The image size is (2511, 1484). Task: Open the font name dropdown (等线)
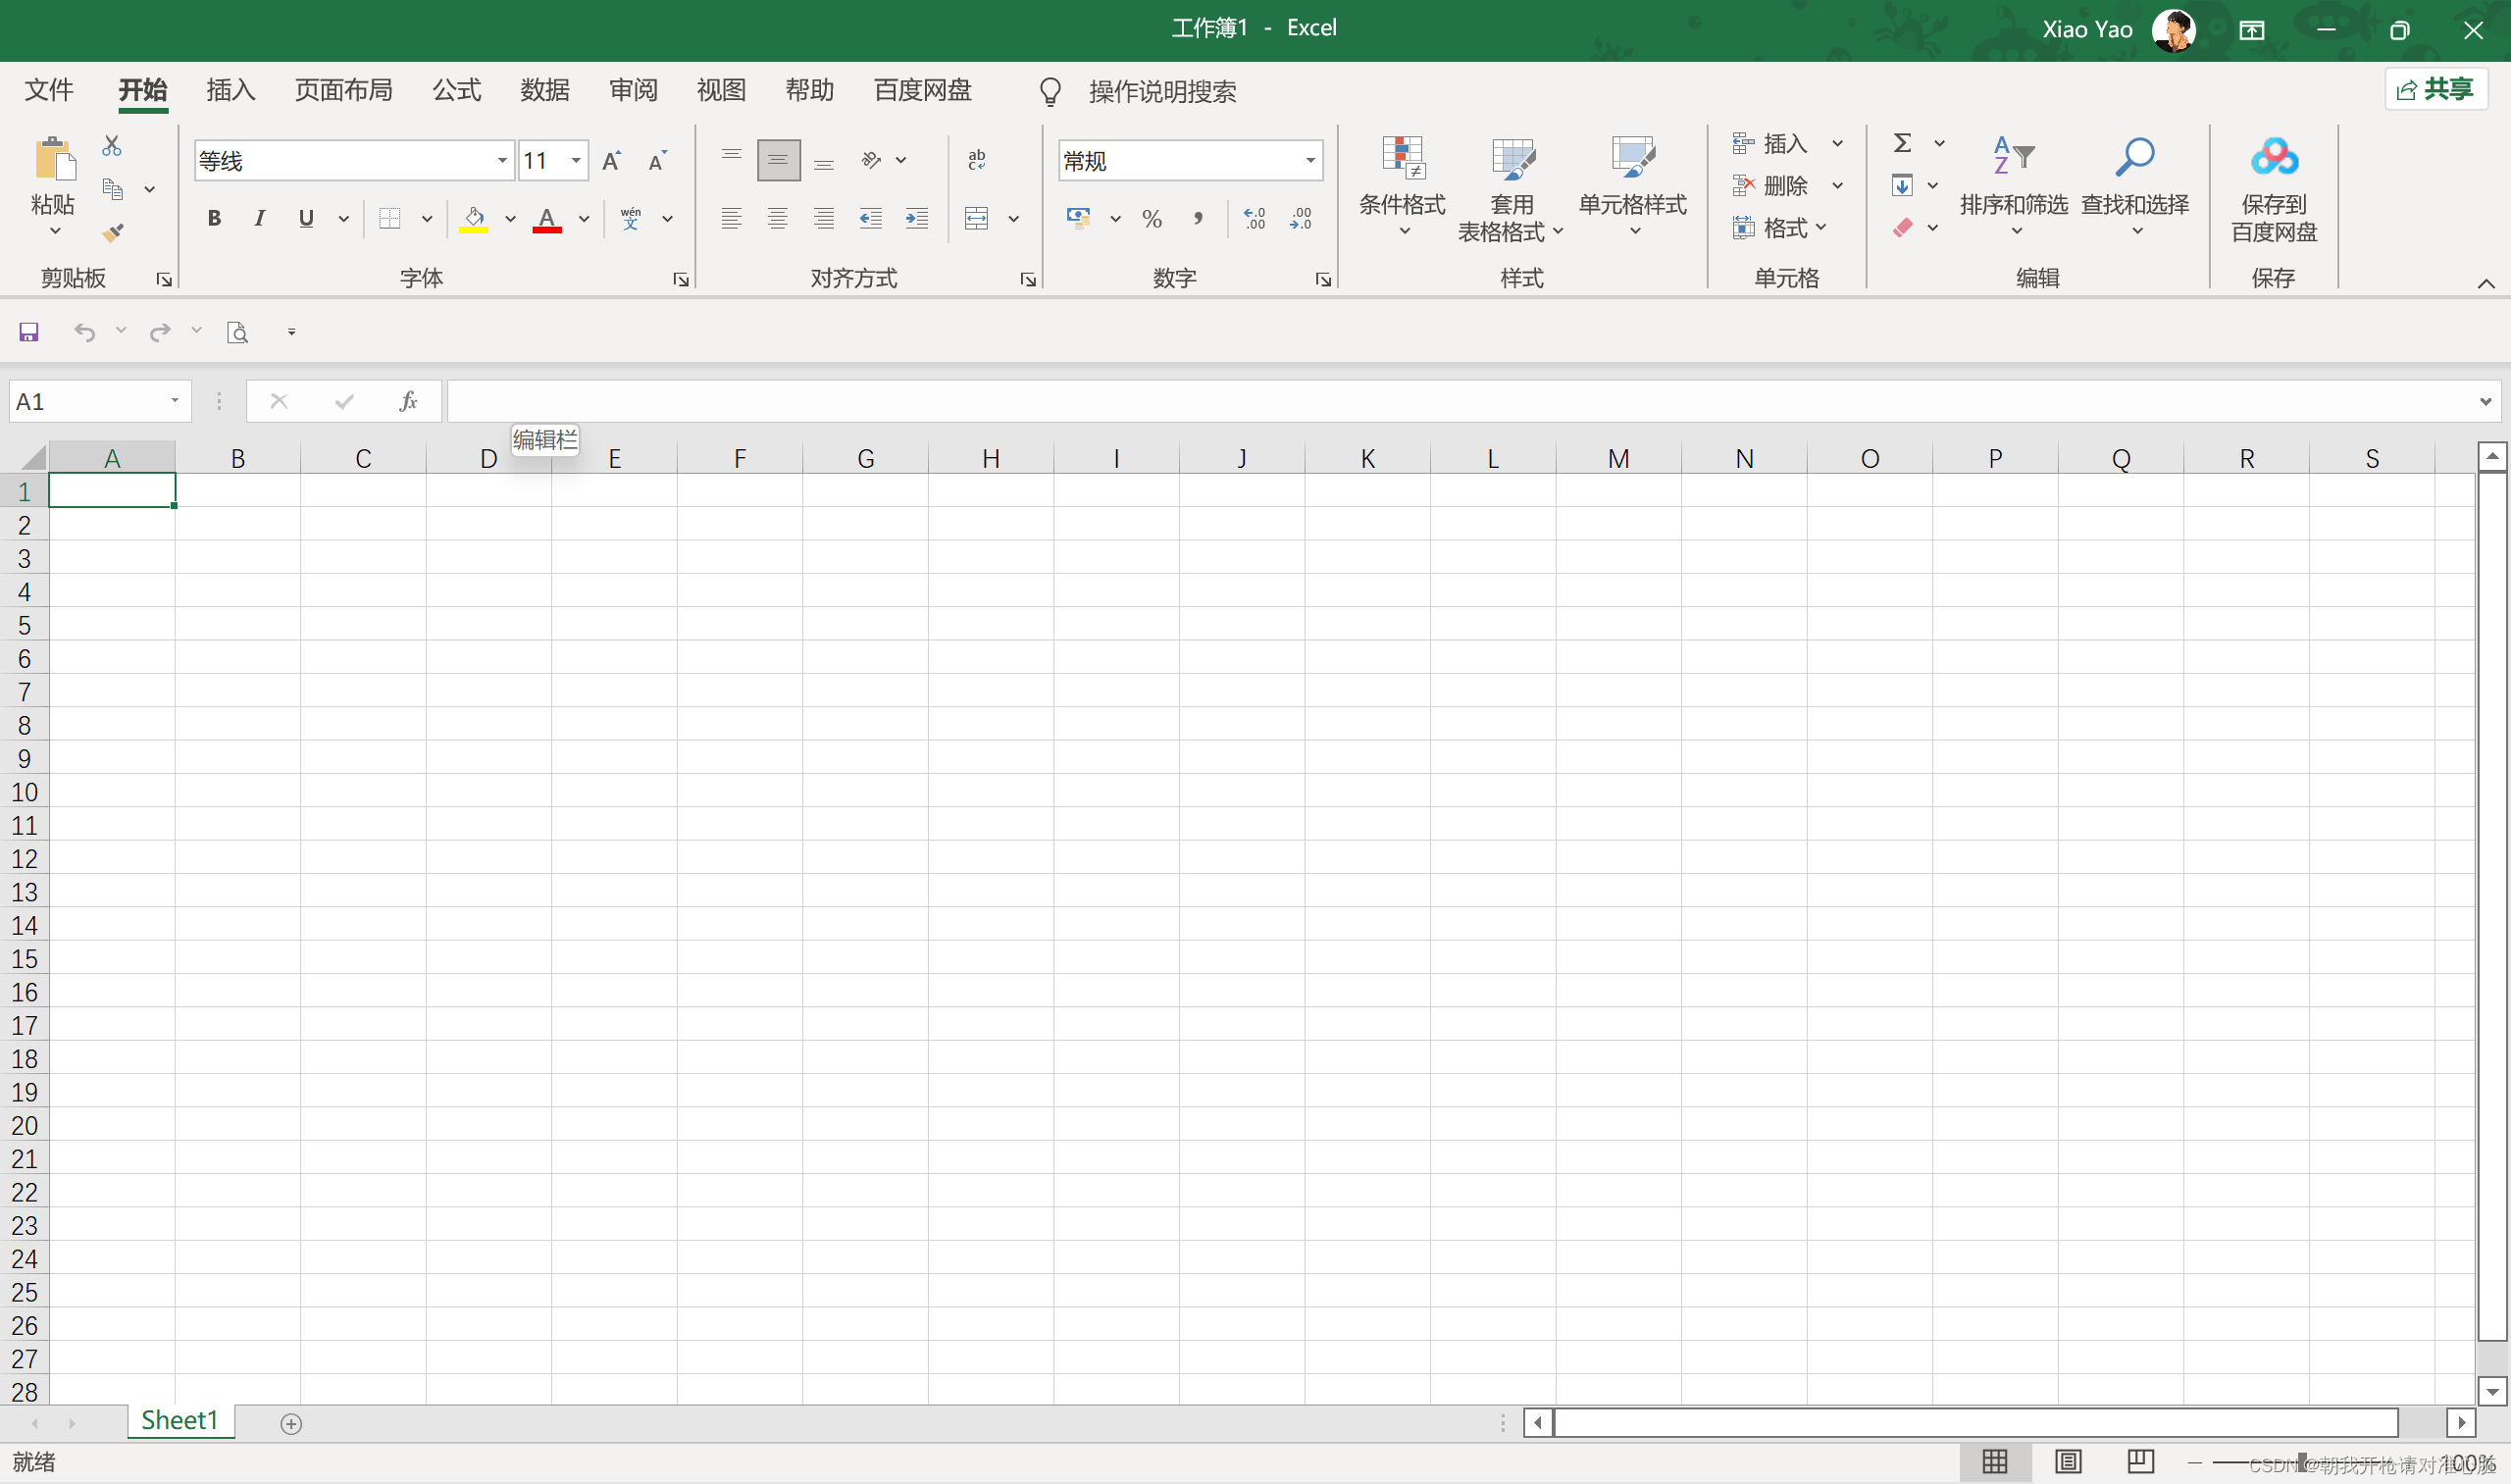coord(502,160)
